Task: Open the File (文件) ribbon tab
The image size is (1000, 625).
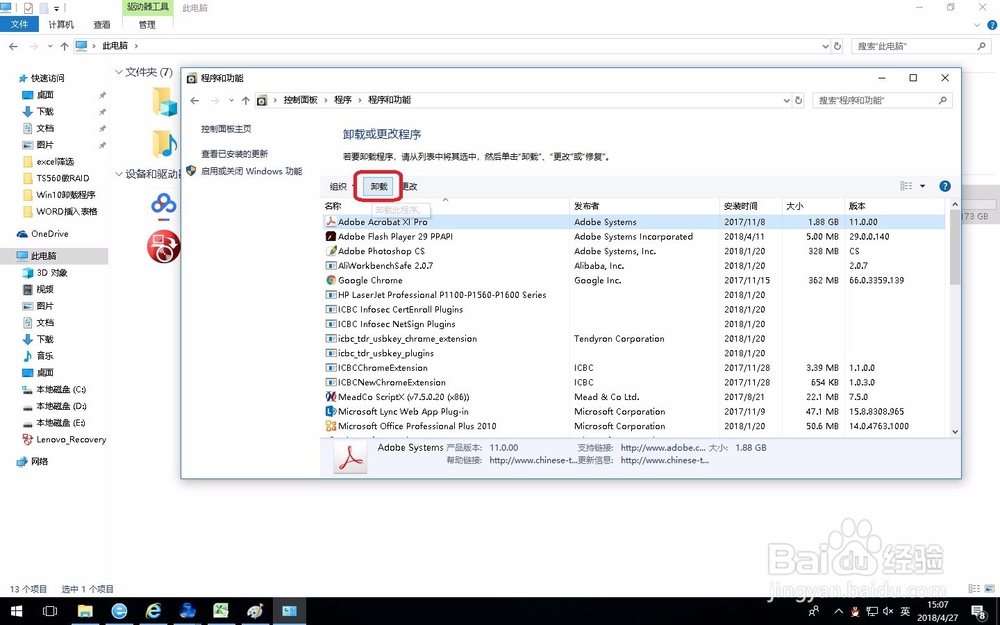Action: (x=19, y=24)
